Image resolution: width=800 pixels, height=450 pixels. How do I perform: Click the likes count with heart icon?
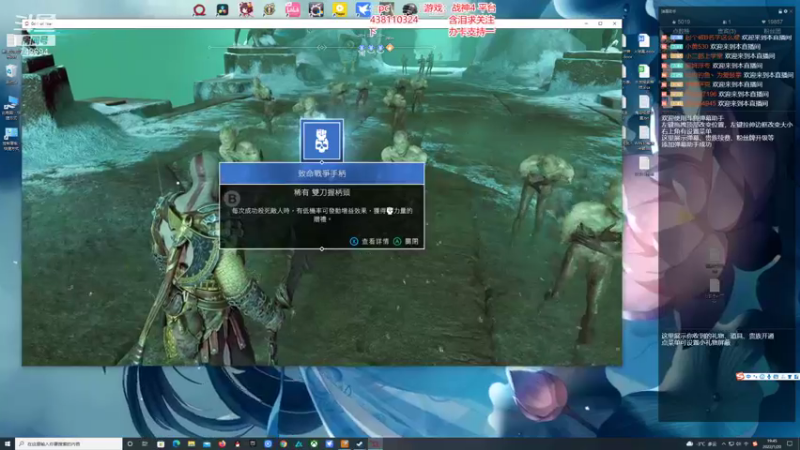[772, 22]
